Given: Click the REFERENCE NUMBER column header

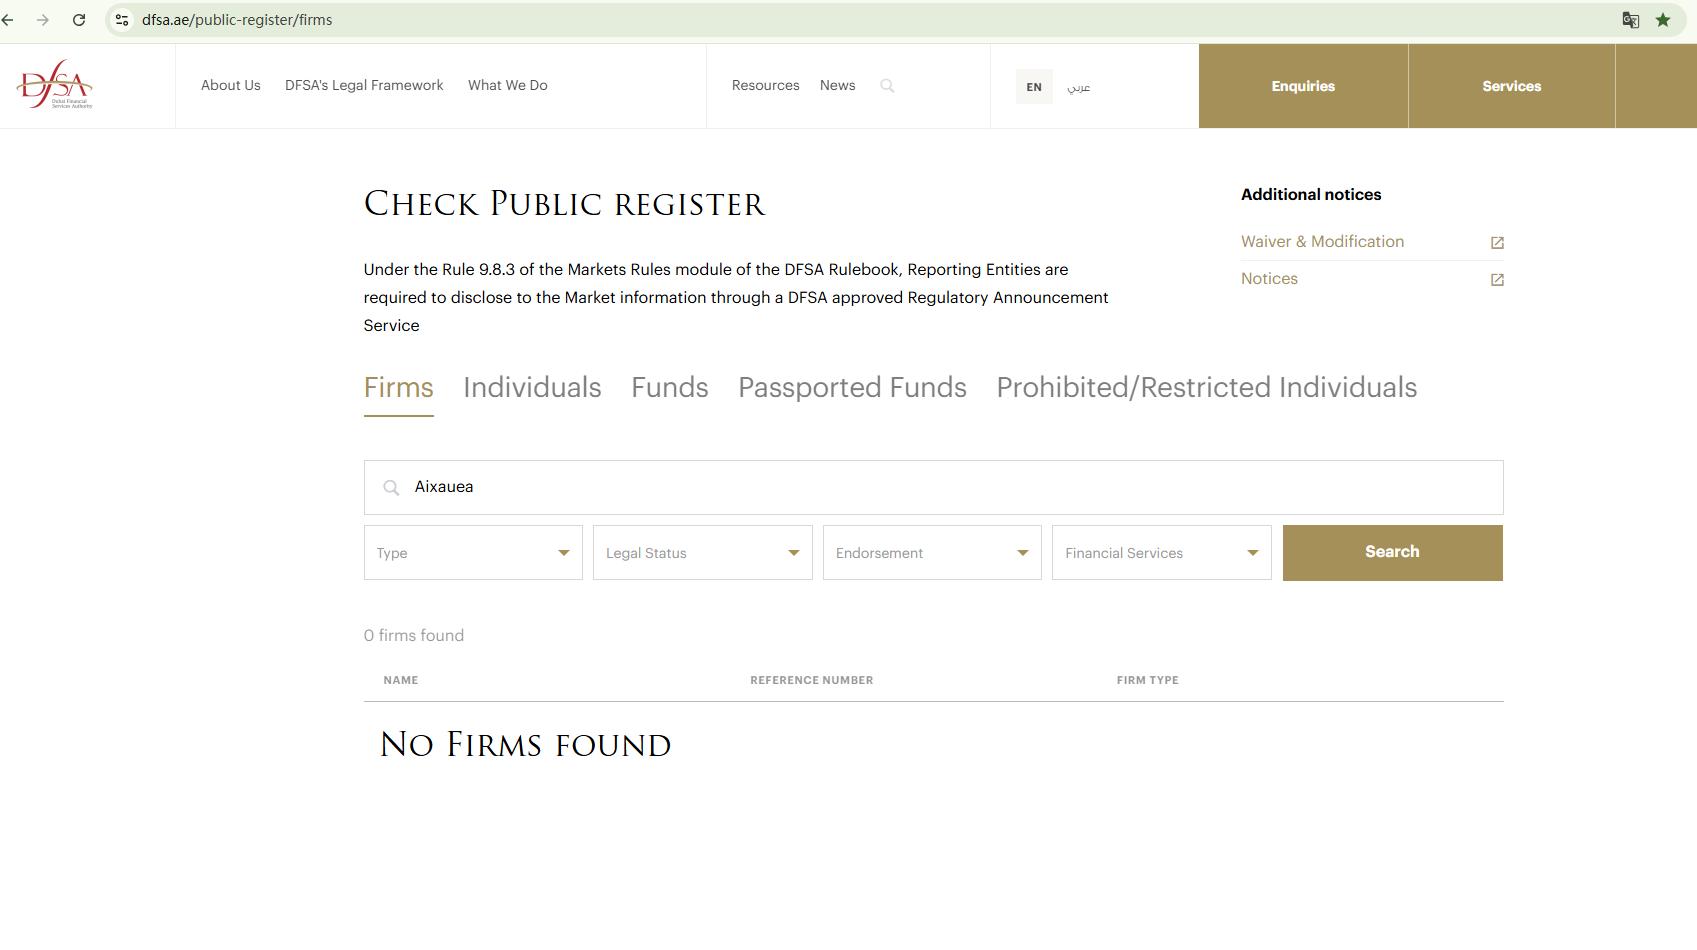Looking at the screenshot, I should click(x=812, y=680).
